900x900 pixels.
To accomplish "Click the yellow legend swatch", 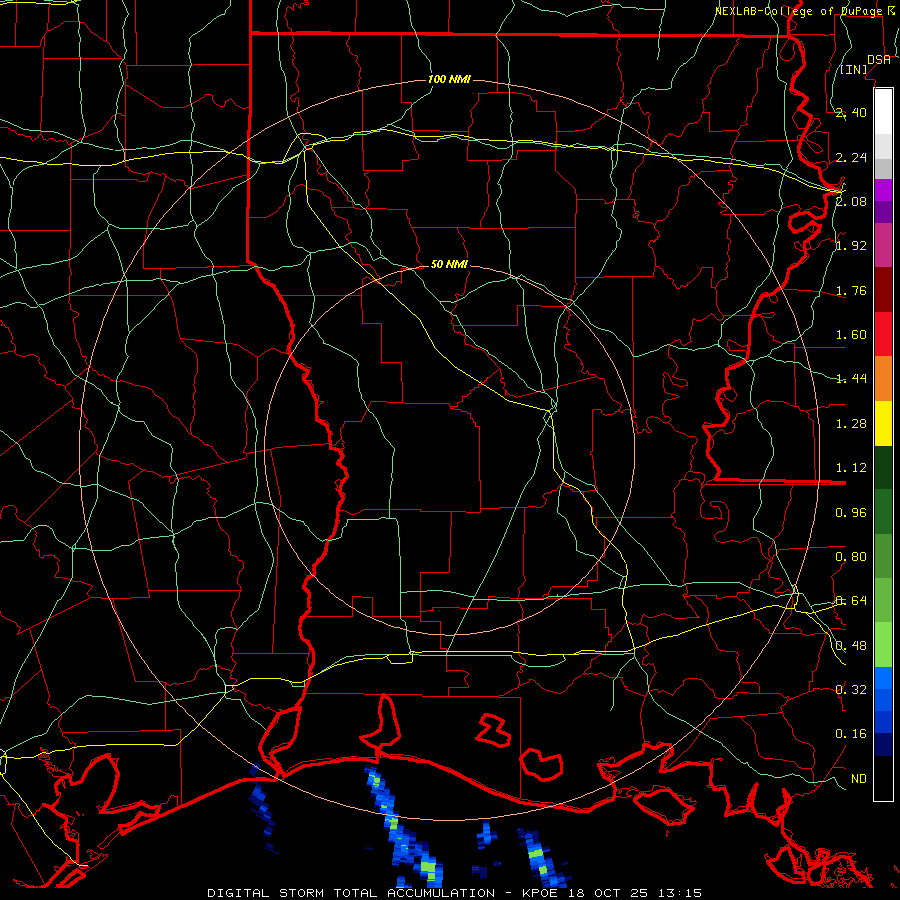I will pyautogui.click(x=883, y=423).
